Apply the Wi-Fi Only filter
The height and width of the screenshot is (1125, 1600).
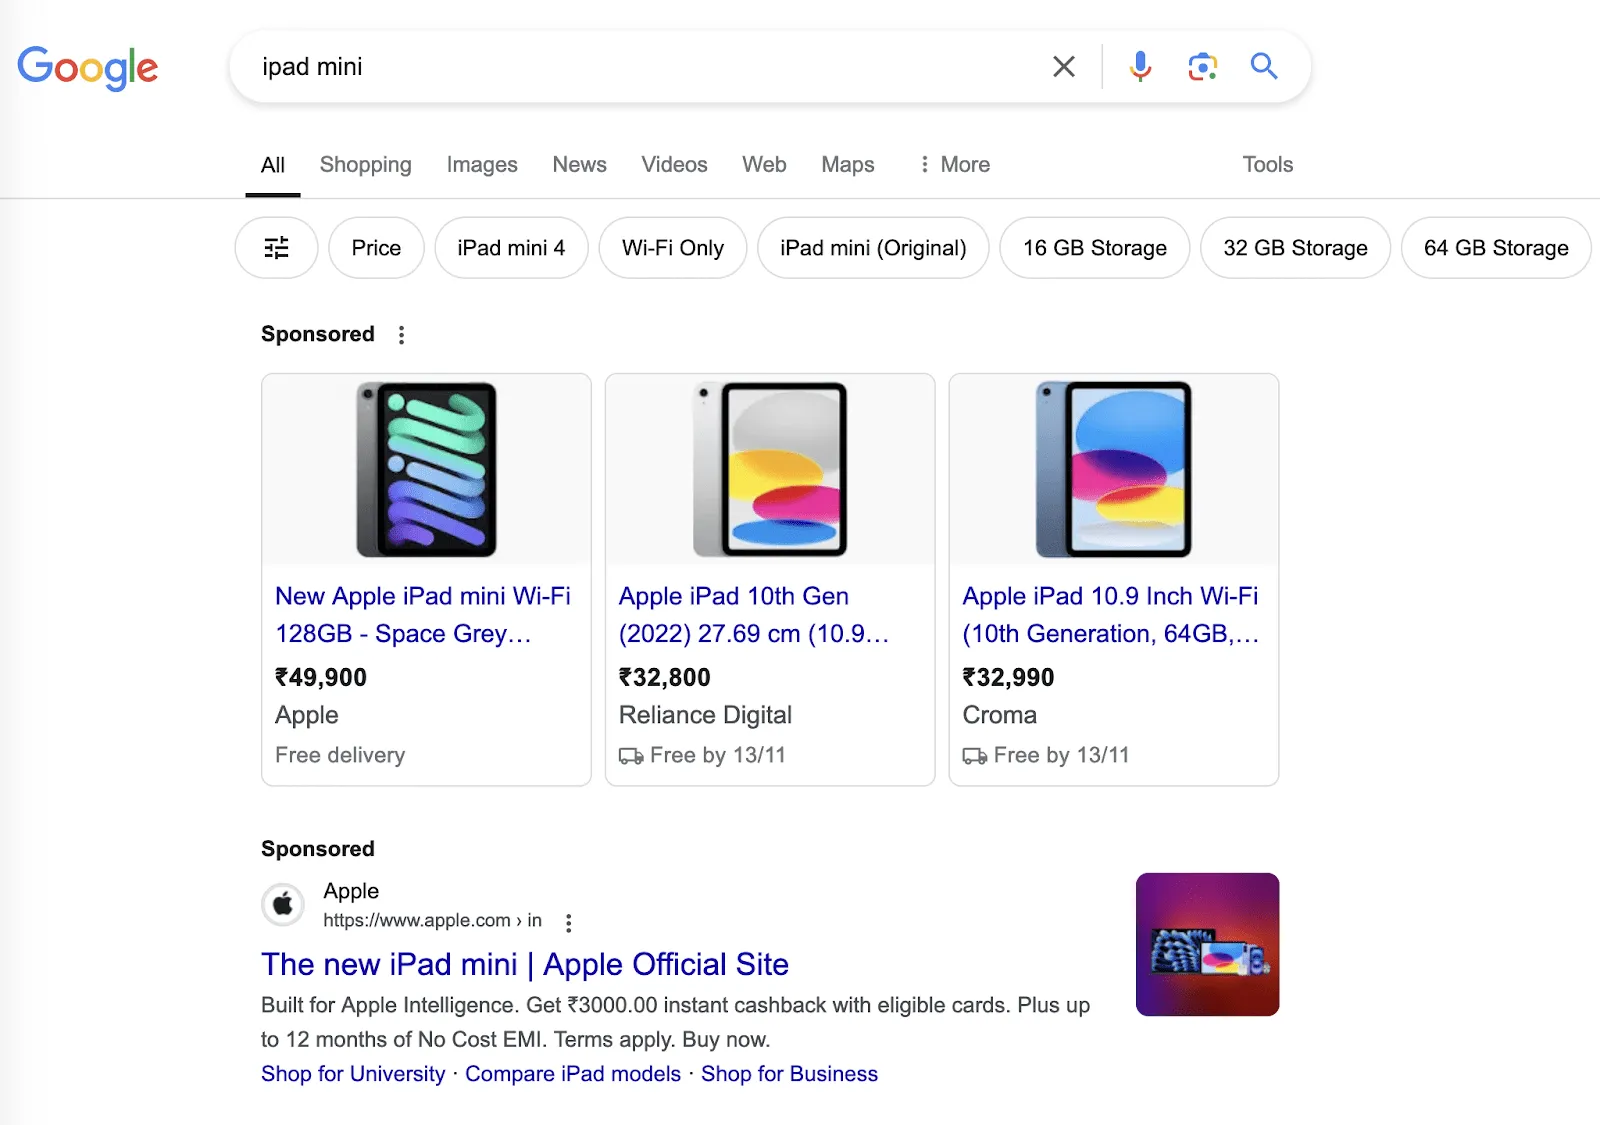point(673,248)
